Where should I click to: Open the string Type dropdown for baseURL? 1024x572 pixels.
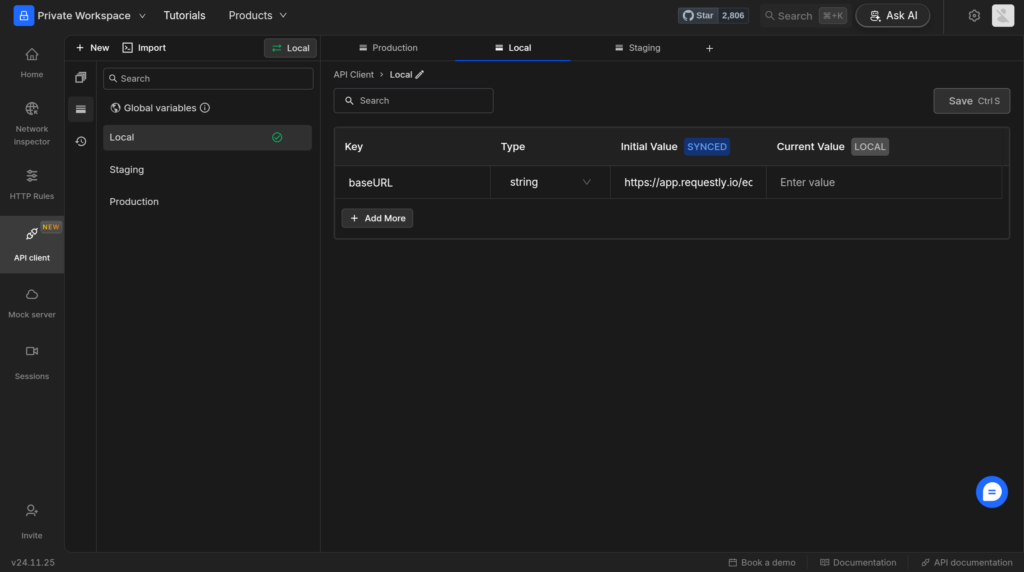click(550, 182)
